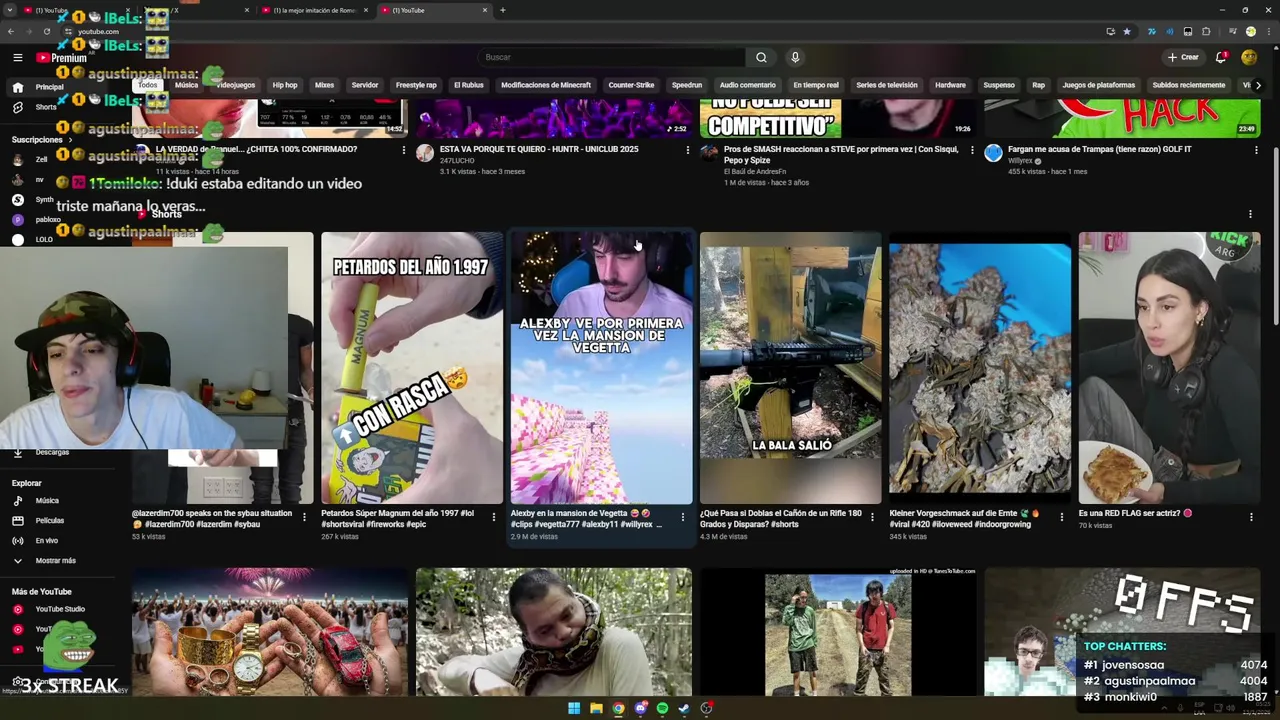
Task: Select the El Rubius filter chip
Action: 468,85
